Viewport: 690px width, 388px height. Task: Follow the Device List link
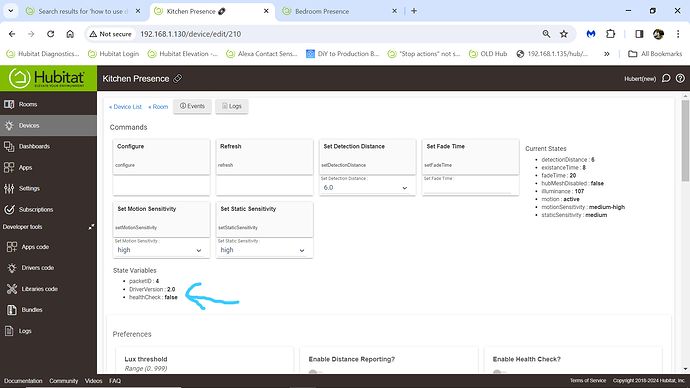click(125, 107)
